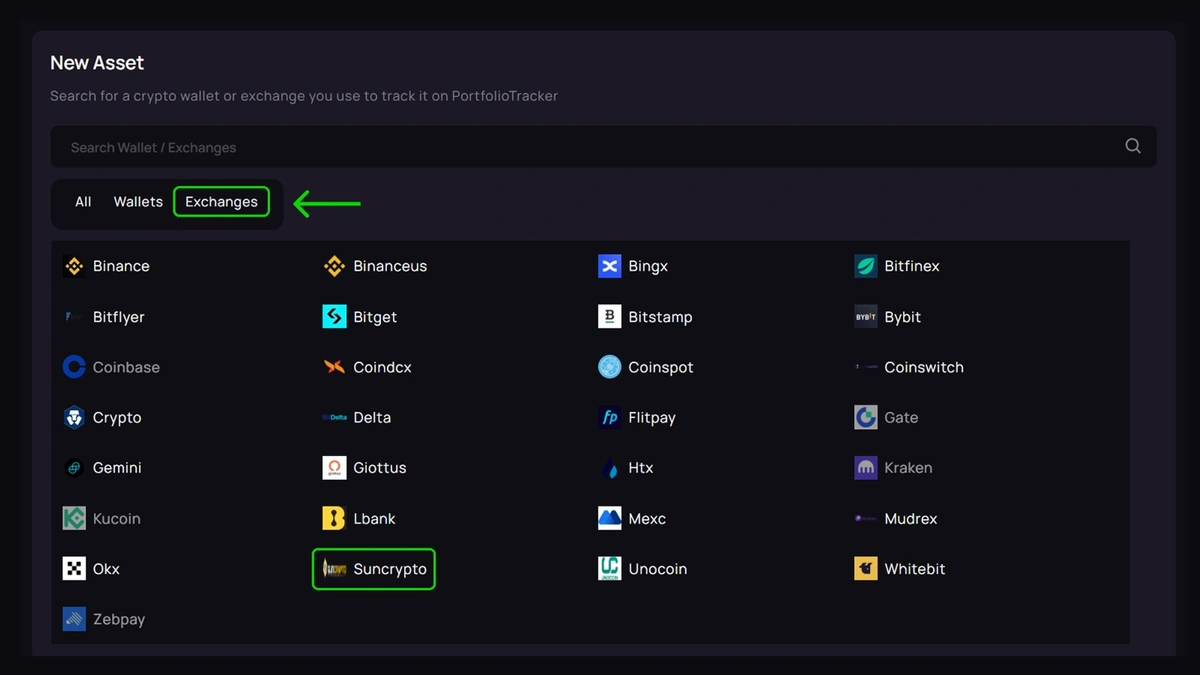Click the Kraken purple icon
1200x675 pixels.
(866, 468)
